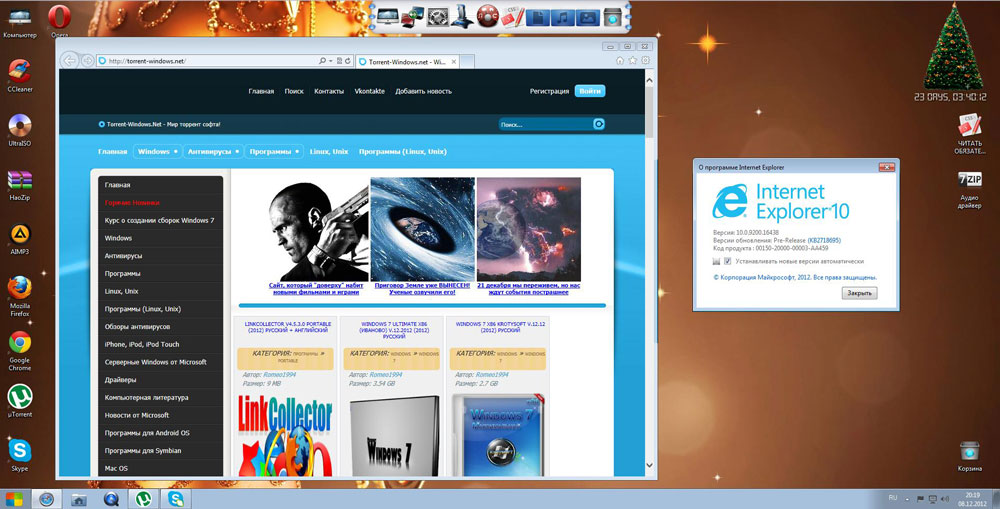Screen dimensions: 1000x509
Task: Expand the Антивирусы category dropdown
Action: click(237, 152)
